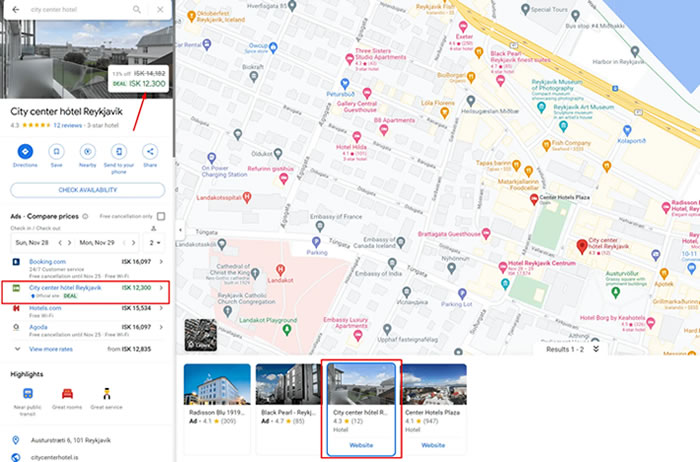This screenshot has height=462, width=700.
Task: Click the Share icon
Action: click(150, 152)
